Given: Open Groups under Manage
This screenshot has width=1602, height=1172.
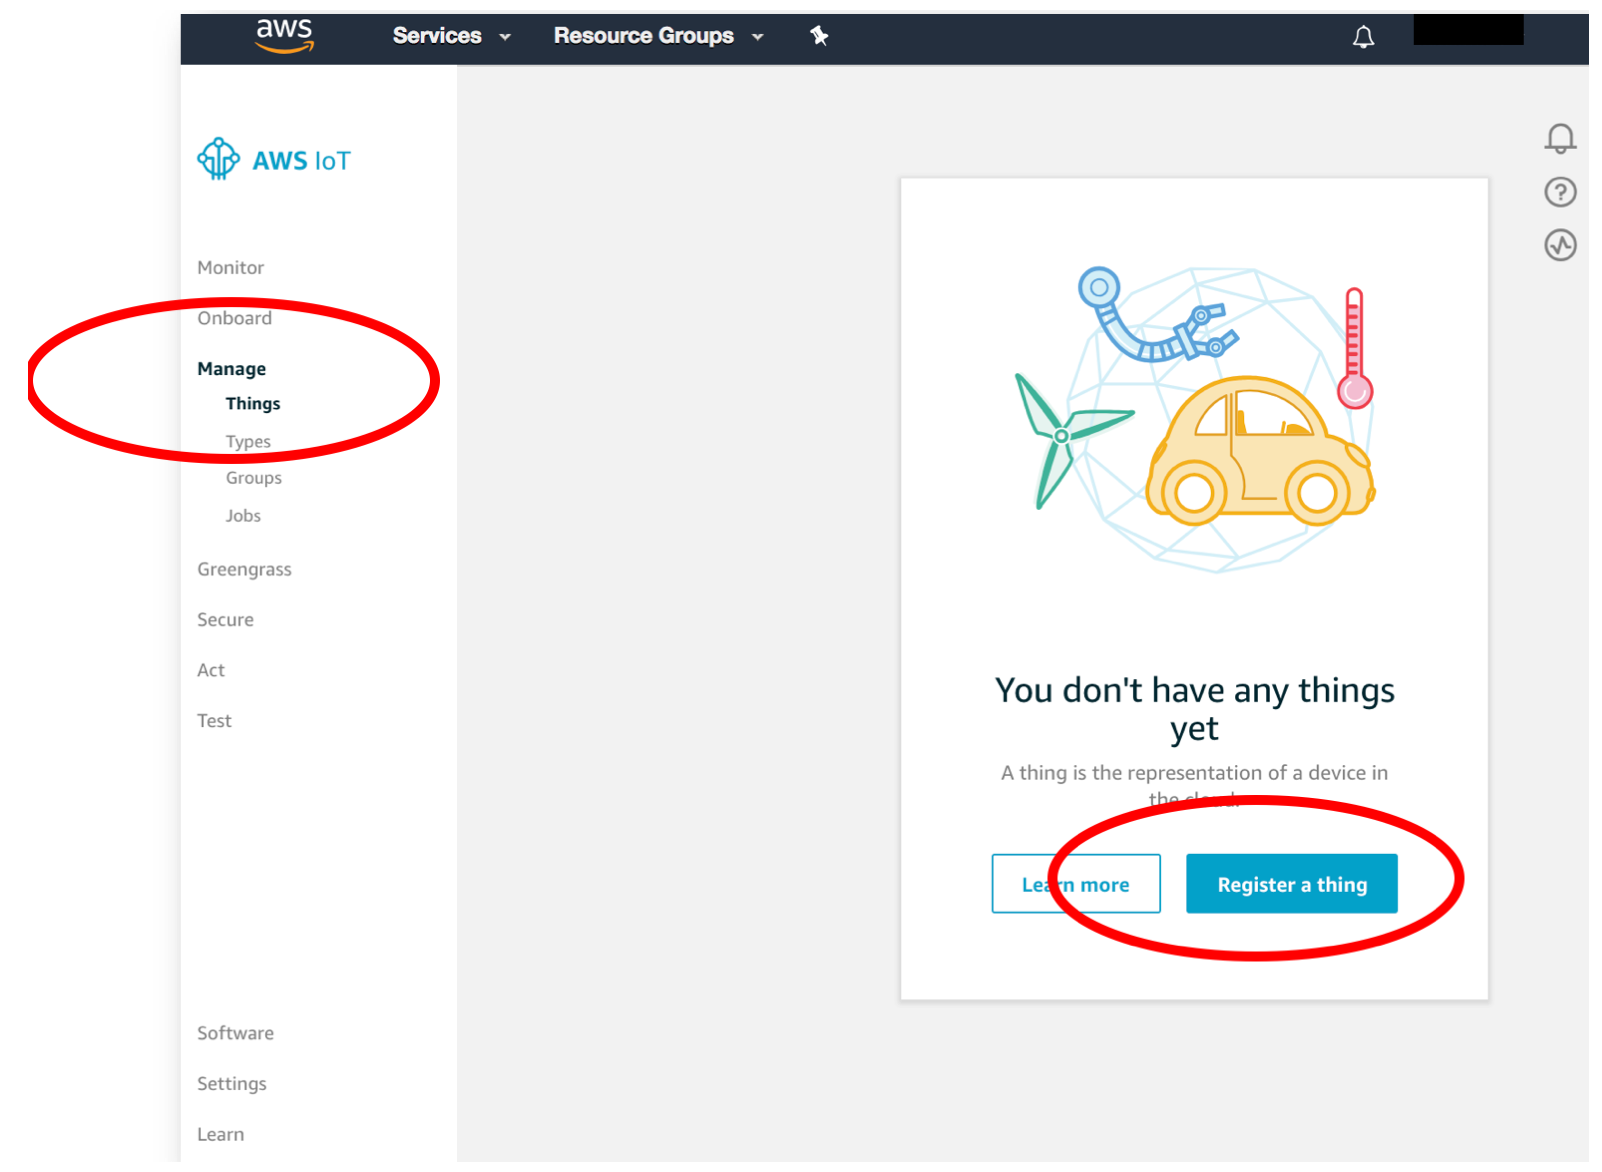Looking at the screenshot, I should 254,478.
